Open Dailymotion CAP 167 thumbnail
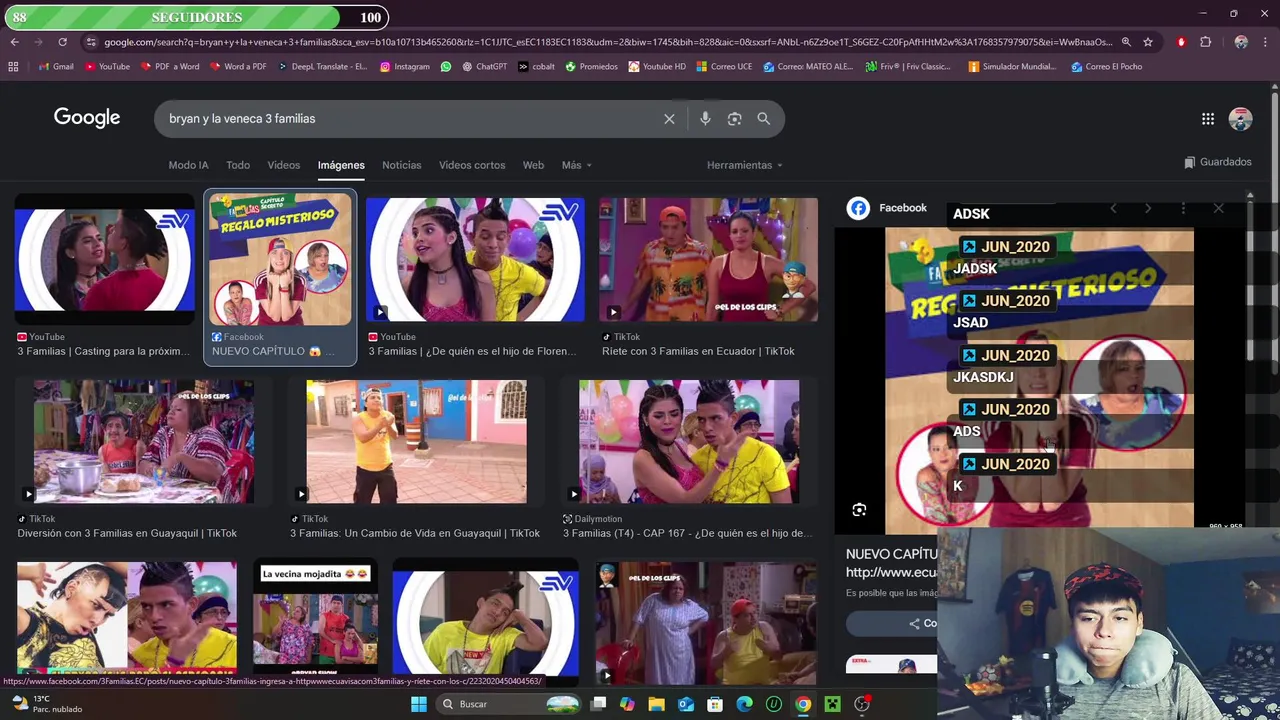Viewport: 1280px width, 720px height. 689,441
